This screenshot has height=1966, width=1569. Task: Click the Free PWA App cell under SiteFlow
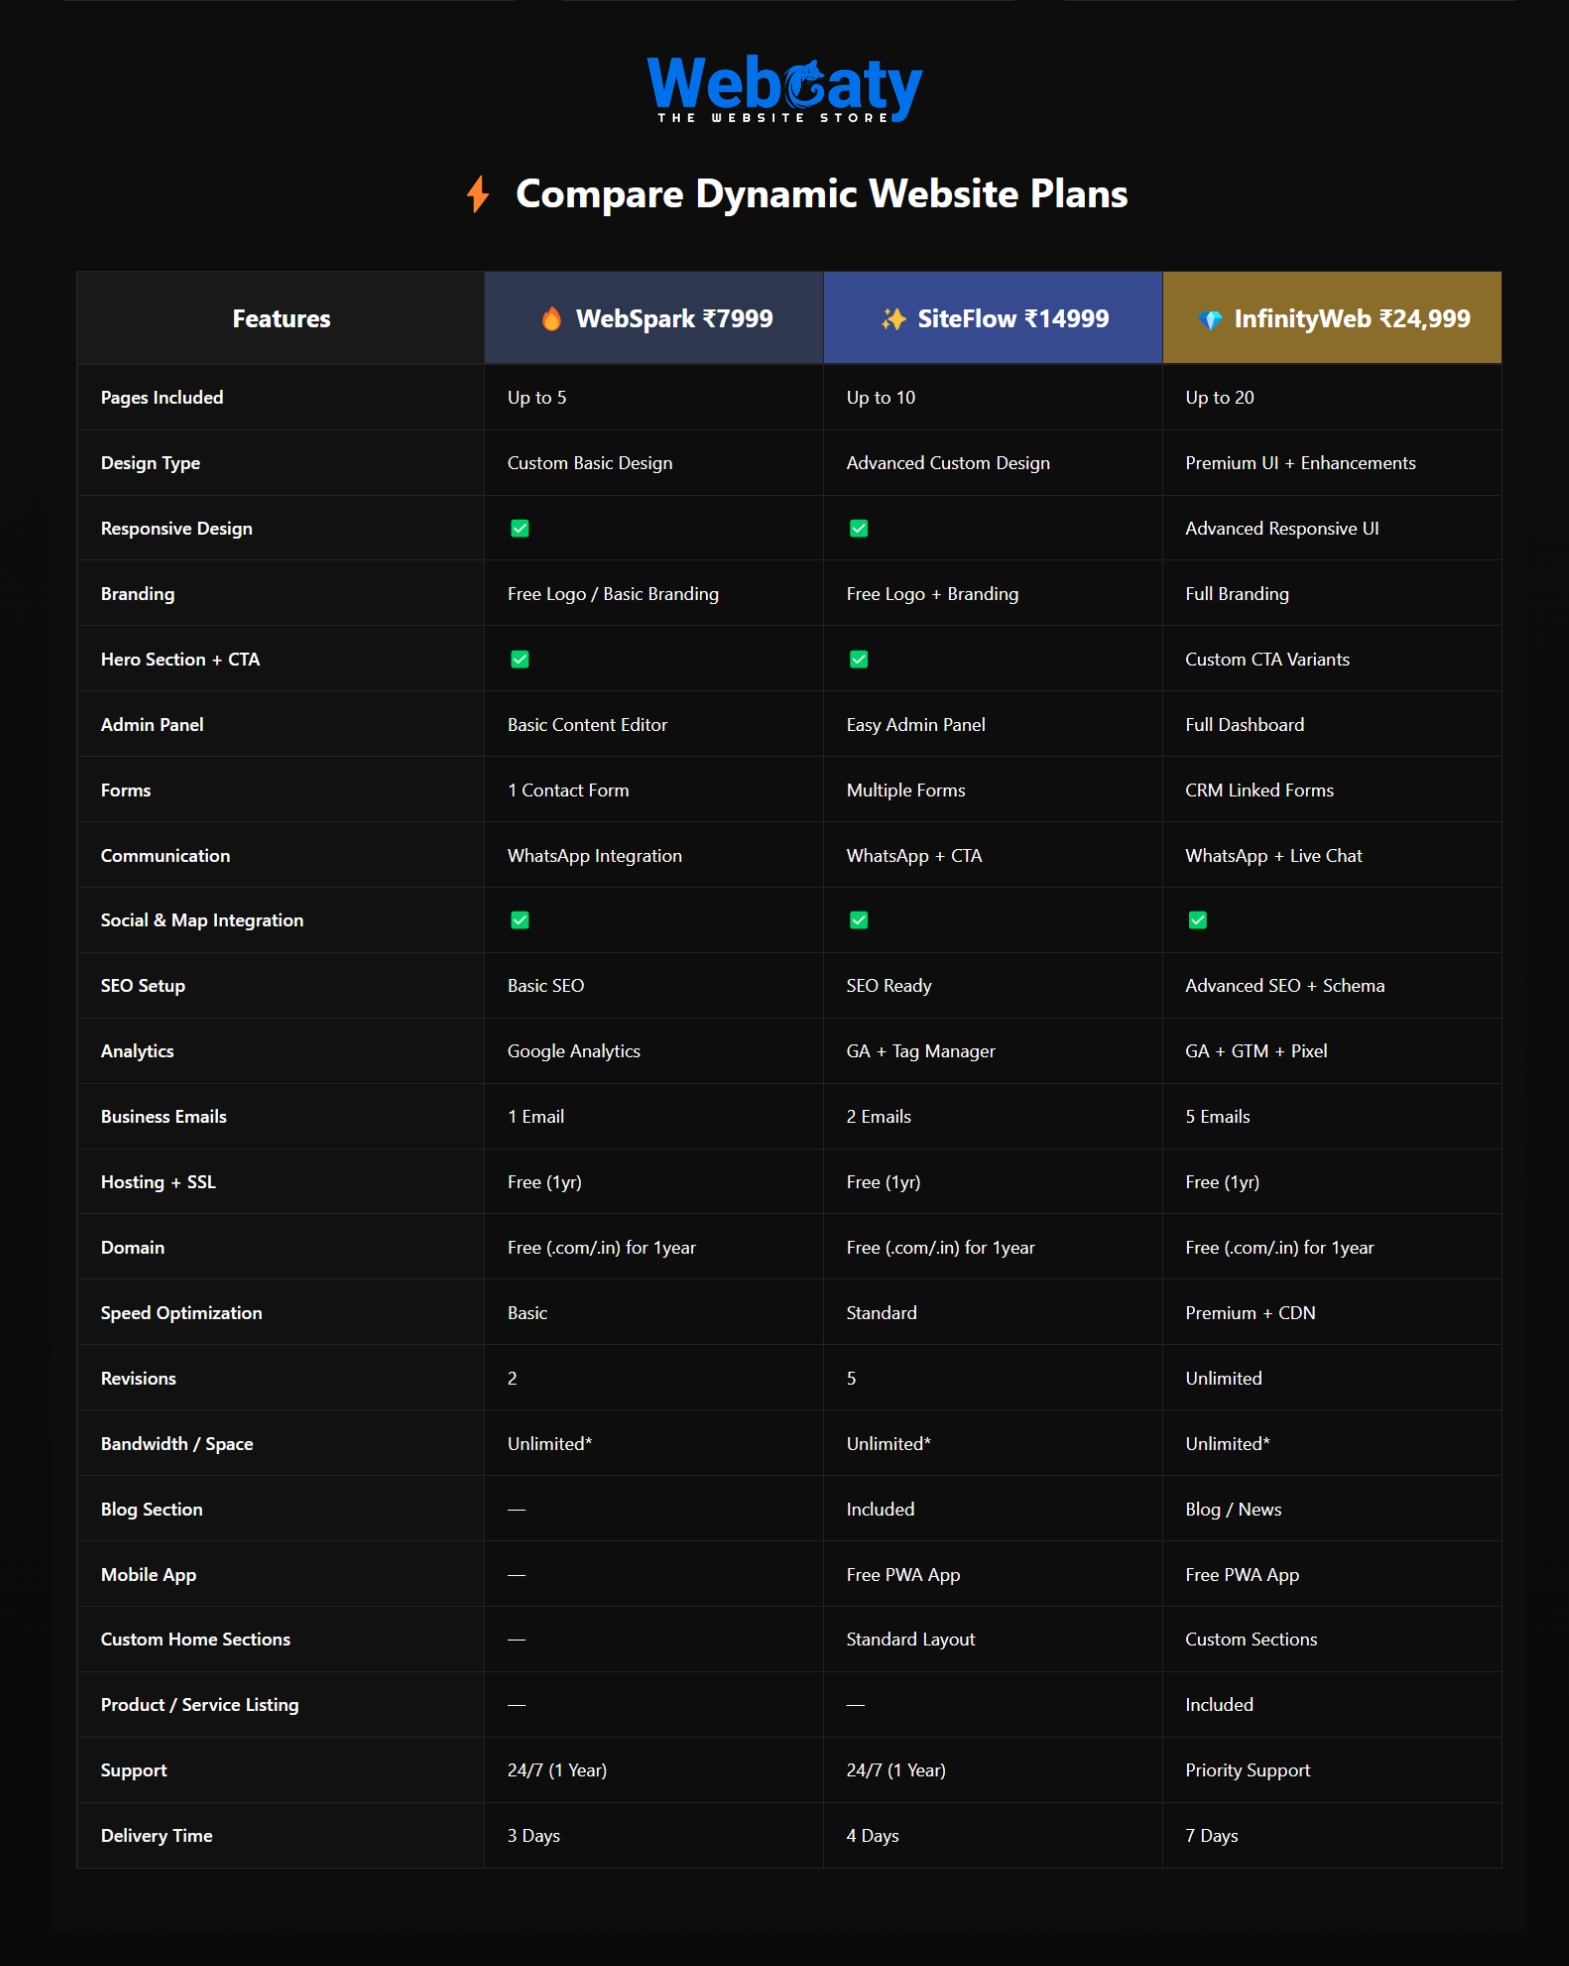[x=902, y=1575]
